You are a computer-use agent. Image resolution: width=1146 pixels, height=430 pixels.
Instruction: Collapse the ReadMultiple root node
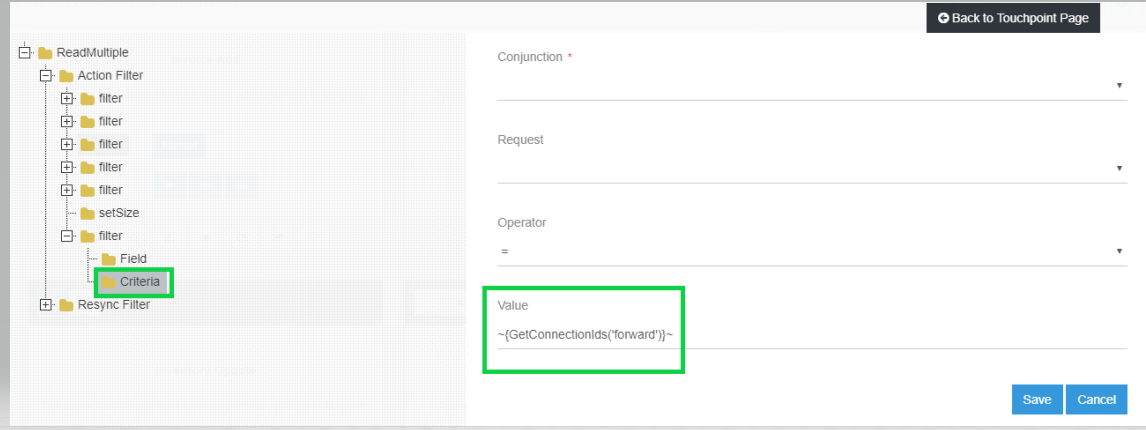point(25,52)
